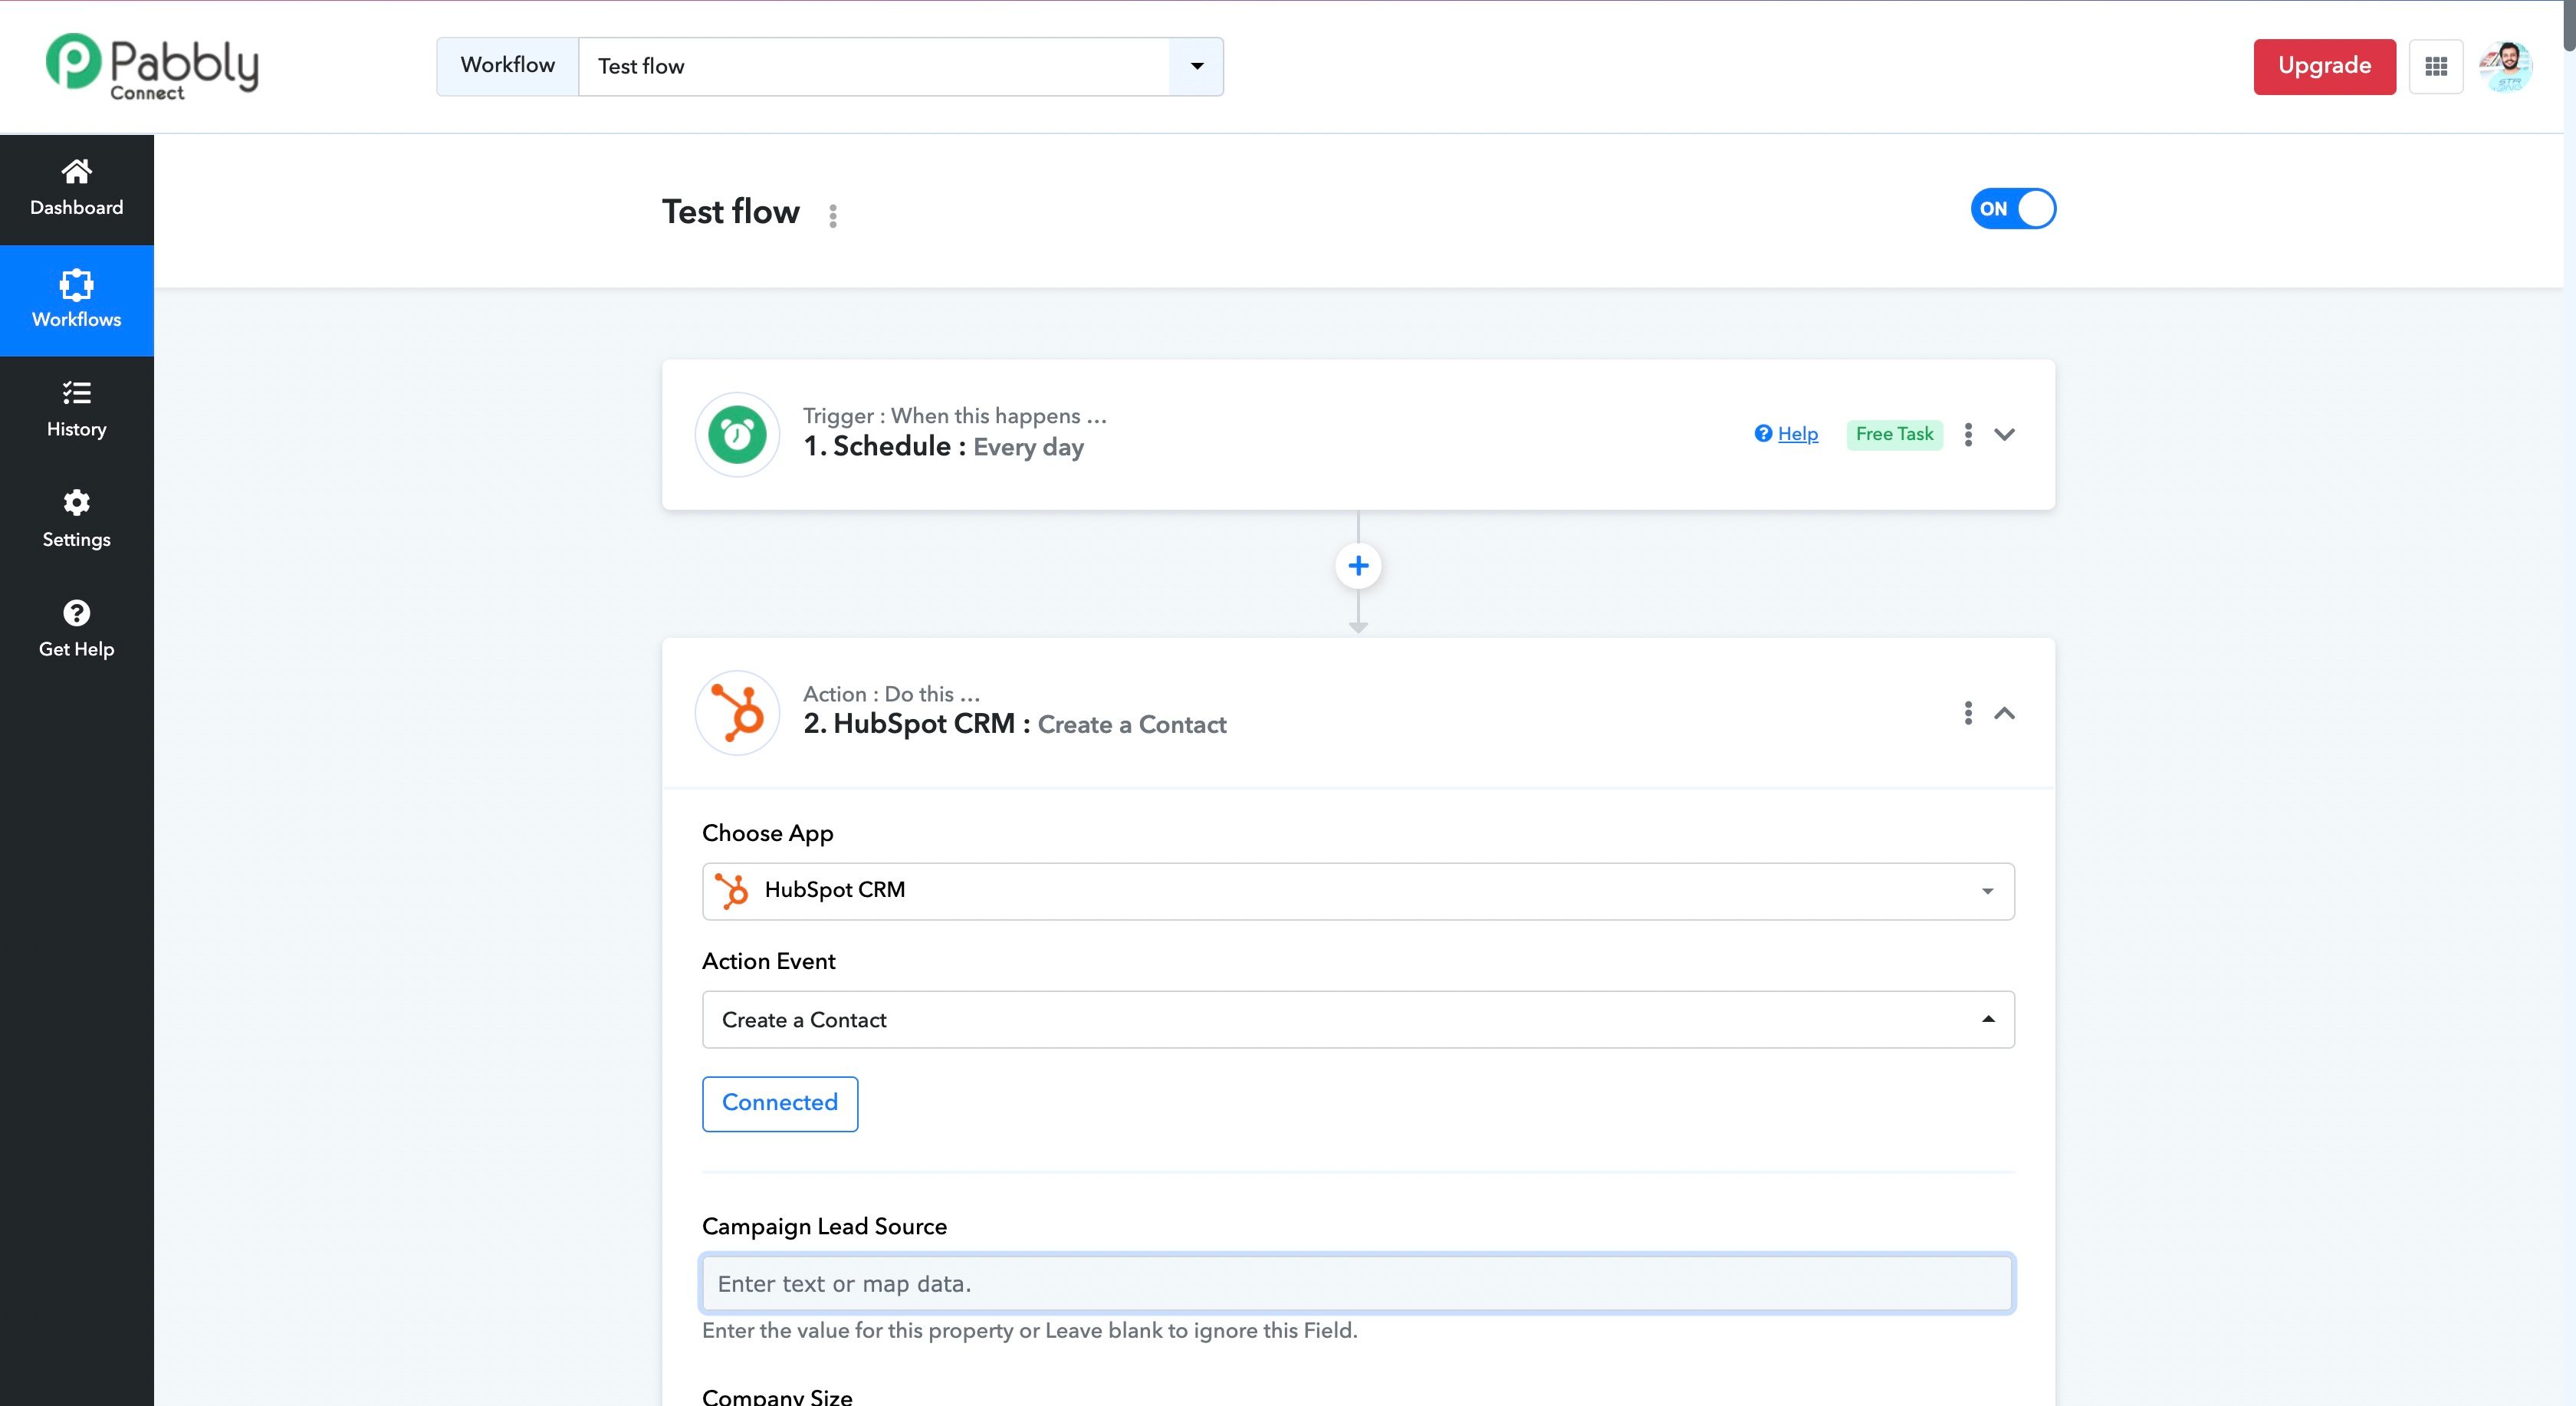Click the Free Task badge
Image resolution: width=2576 pixels, height=1406 pixels.
click(x=1894, y=433)
